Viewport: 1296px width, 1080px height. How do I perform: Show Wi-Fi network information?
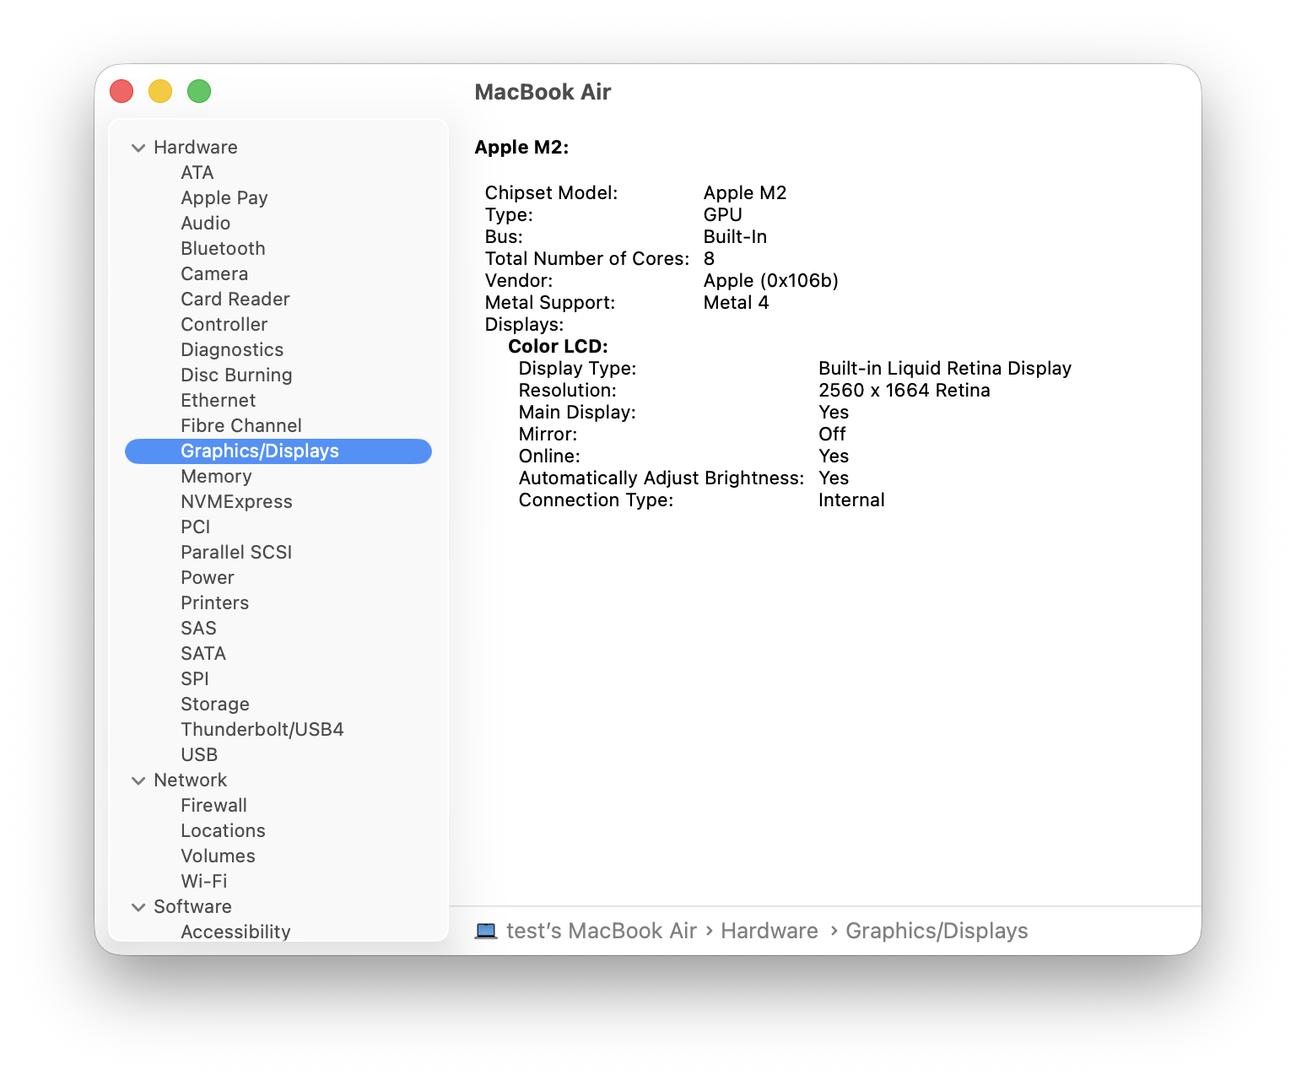click(x=204, y=882)
